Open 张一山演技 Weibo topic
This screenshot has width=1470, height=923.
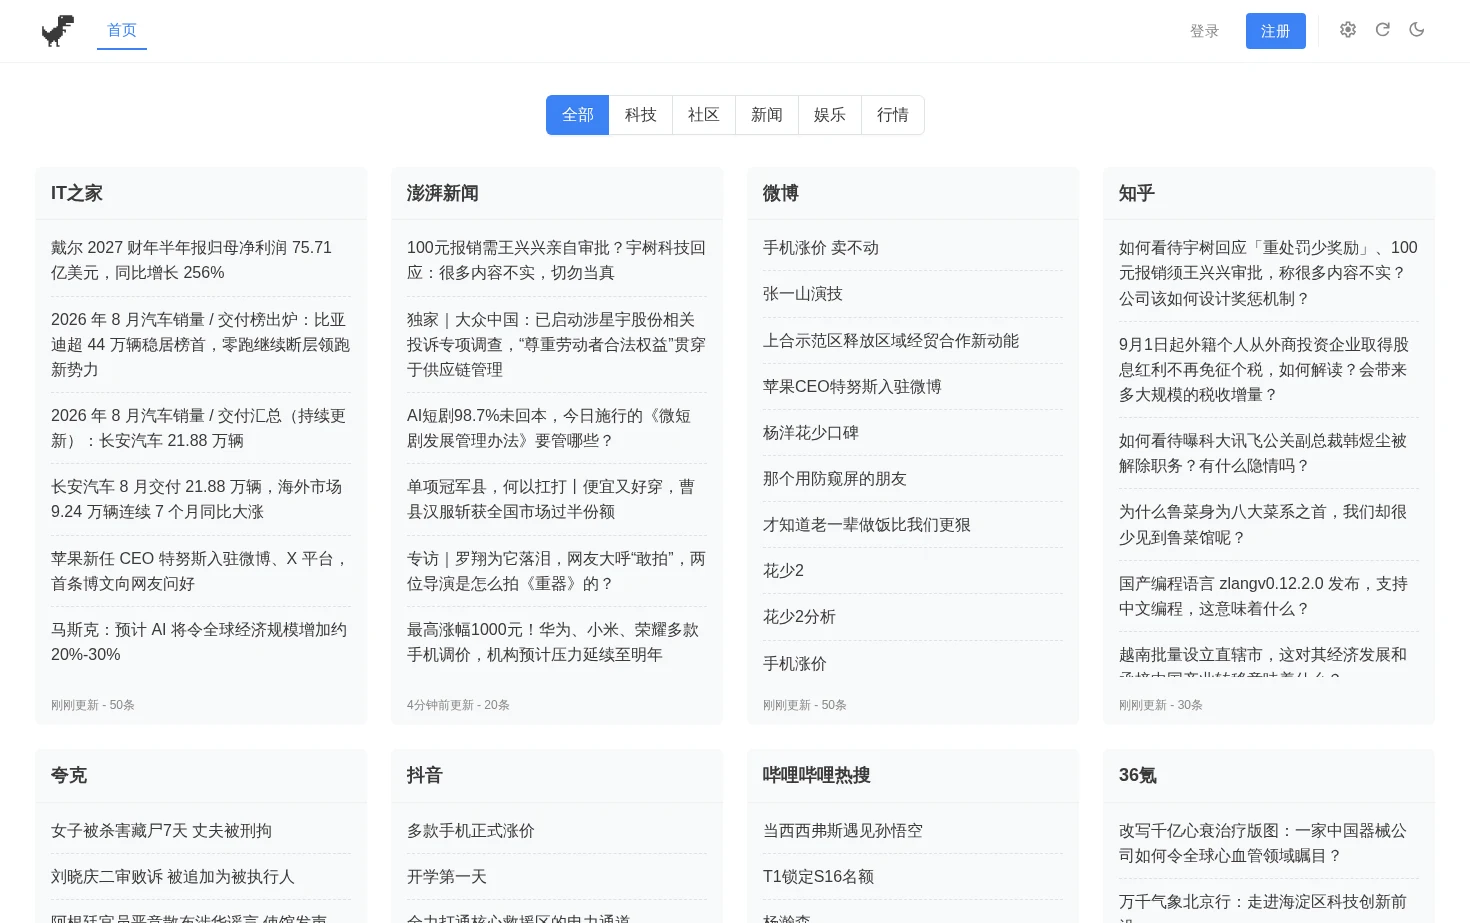coord(803,294)
